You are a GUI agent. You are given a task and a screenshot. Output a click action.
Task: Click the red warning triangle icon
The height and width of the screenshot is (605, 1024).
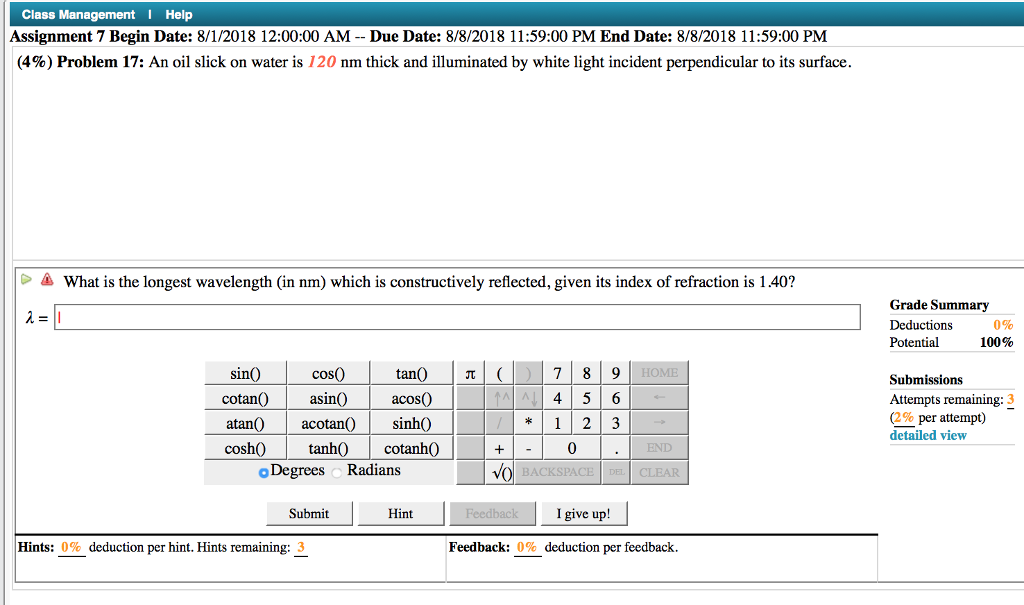point(46,281)
